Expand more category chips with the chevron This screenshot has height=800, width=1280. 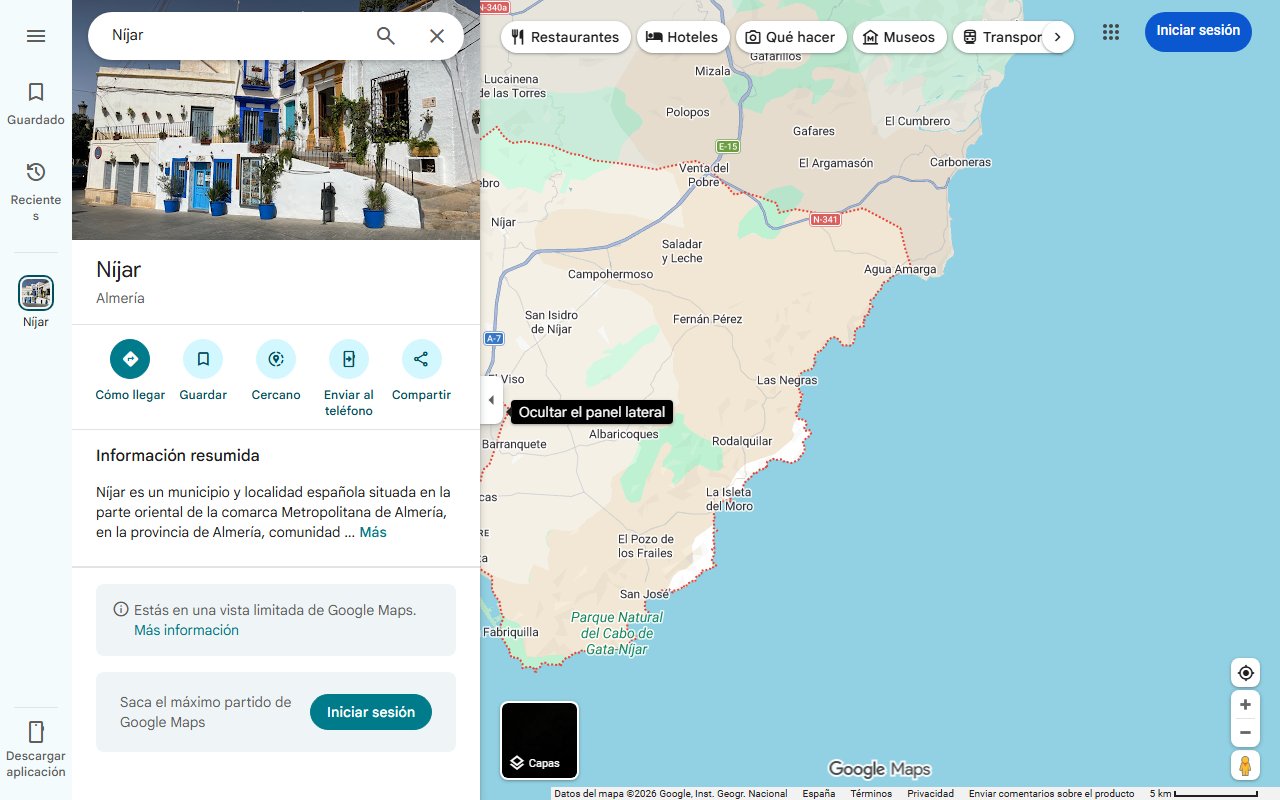[1057, 36]
